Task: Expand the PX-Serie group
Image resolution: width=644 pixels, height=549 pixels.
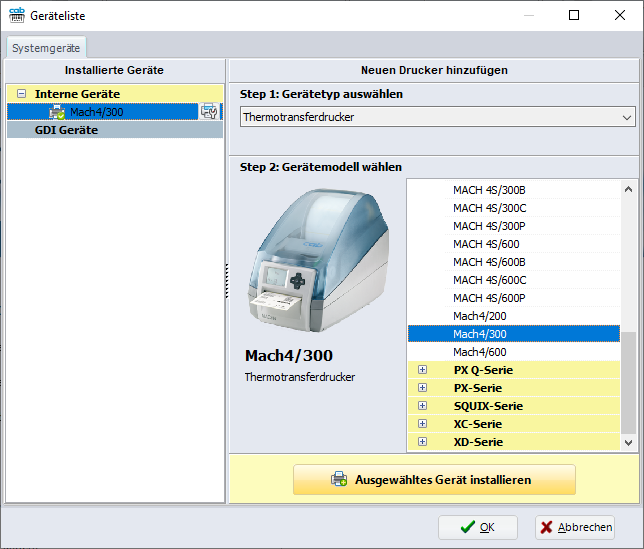Action: point(422,388)
